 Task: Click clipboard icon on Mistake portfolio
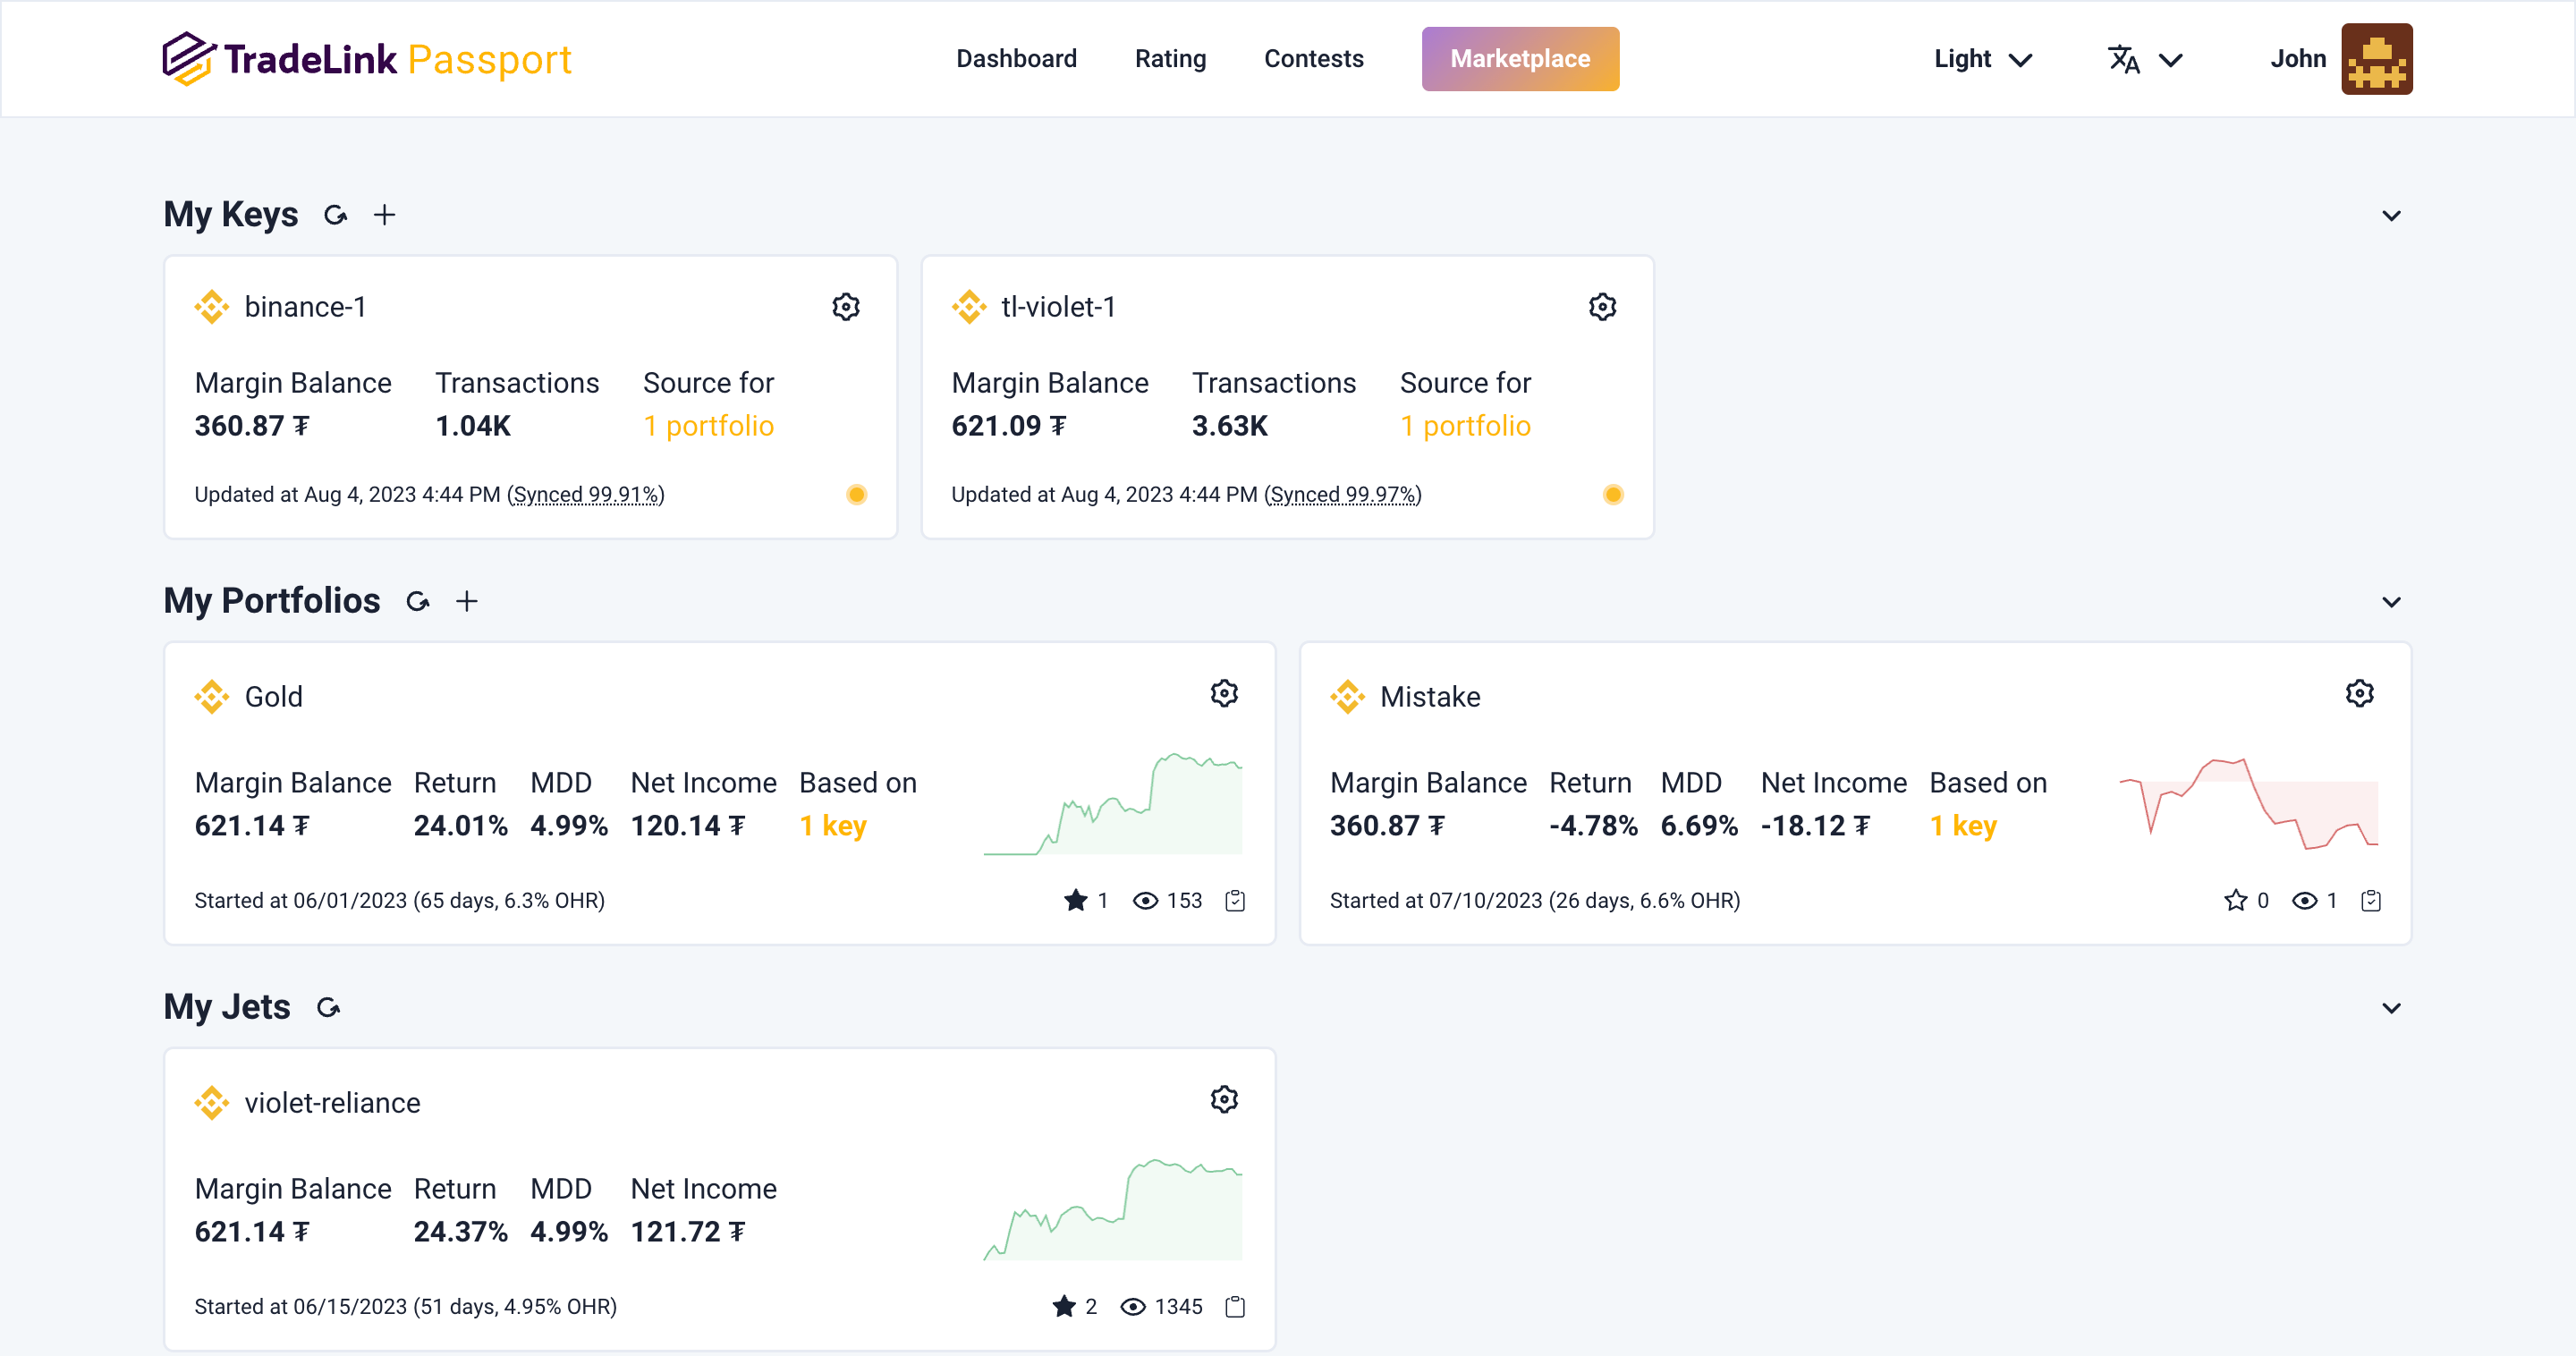2370,901
